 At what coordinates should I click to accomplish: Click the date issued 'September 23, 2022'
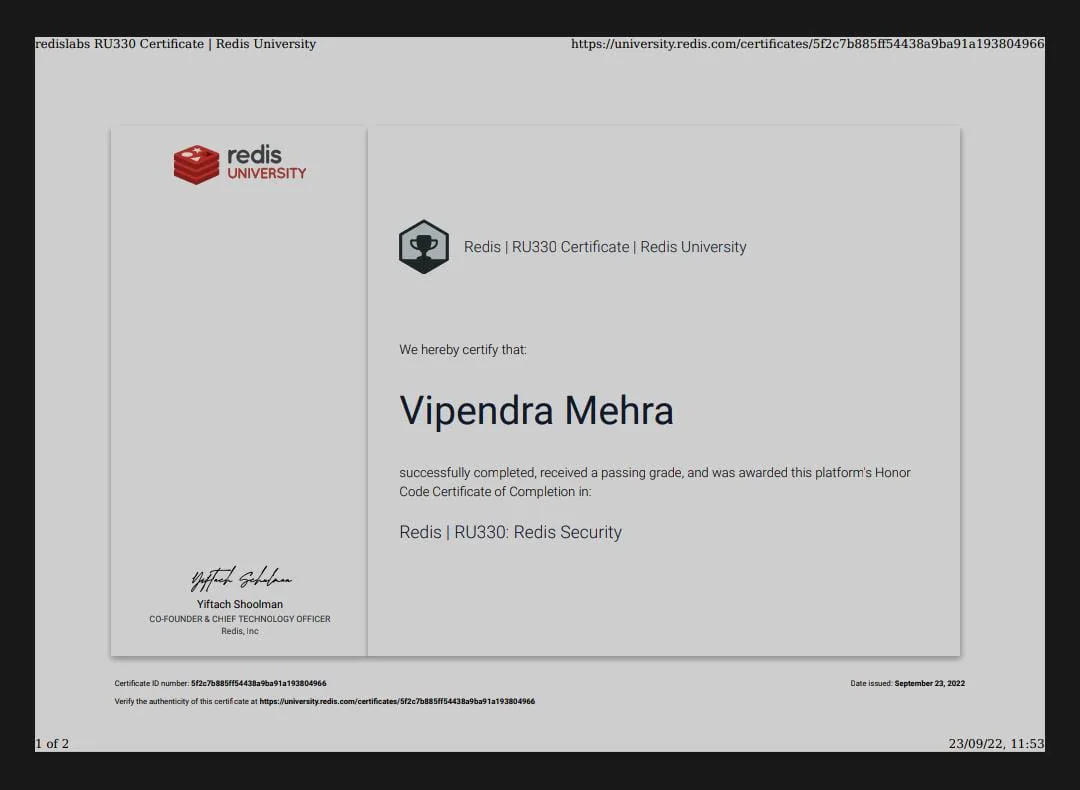coord(929,683)
